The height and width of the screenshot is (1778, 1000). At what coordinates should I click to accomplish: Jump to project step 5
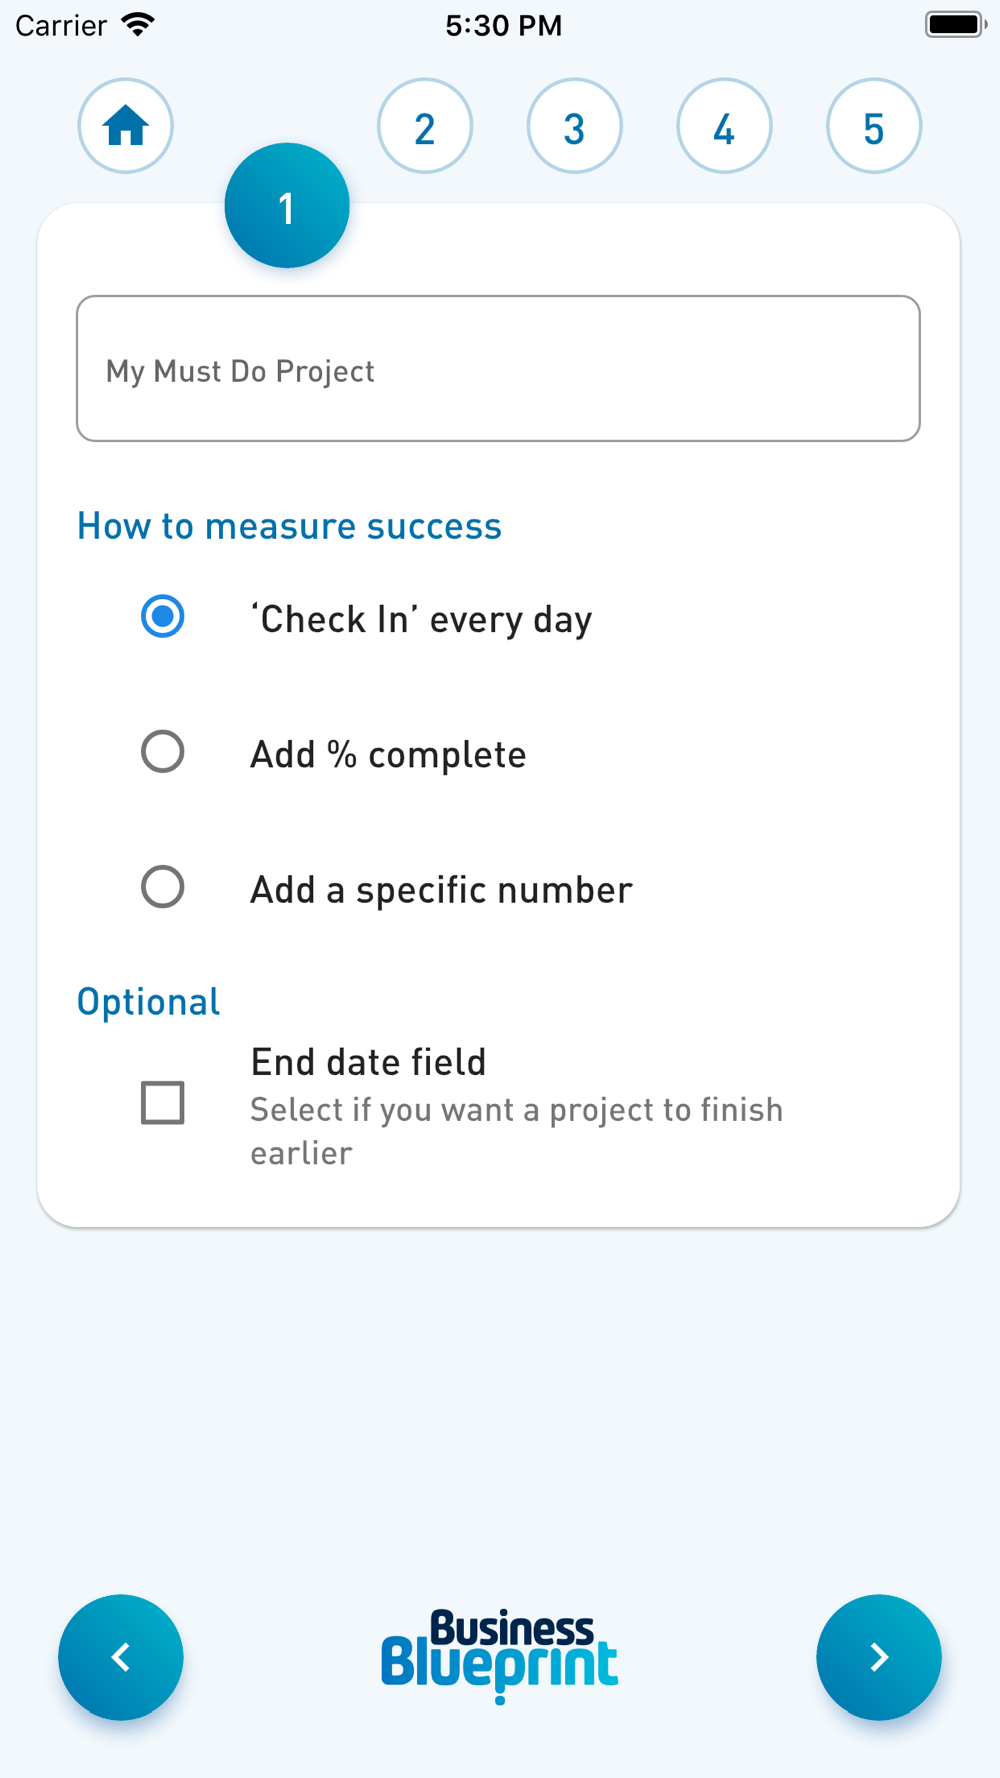coord(874,127)
